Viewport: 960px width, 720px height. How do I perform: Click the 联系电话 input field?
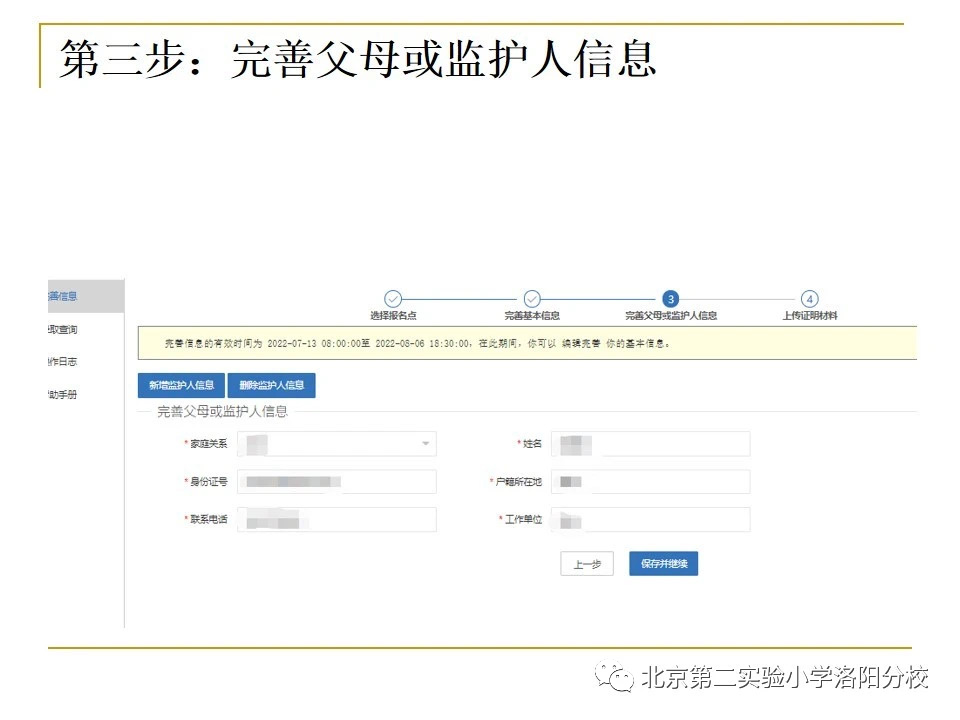click(336, 519)
